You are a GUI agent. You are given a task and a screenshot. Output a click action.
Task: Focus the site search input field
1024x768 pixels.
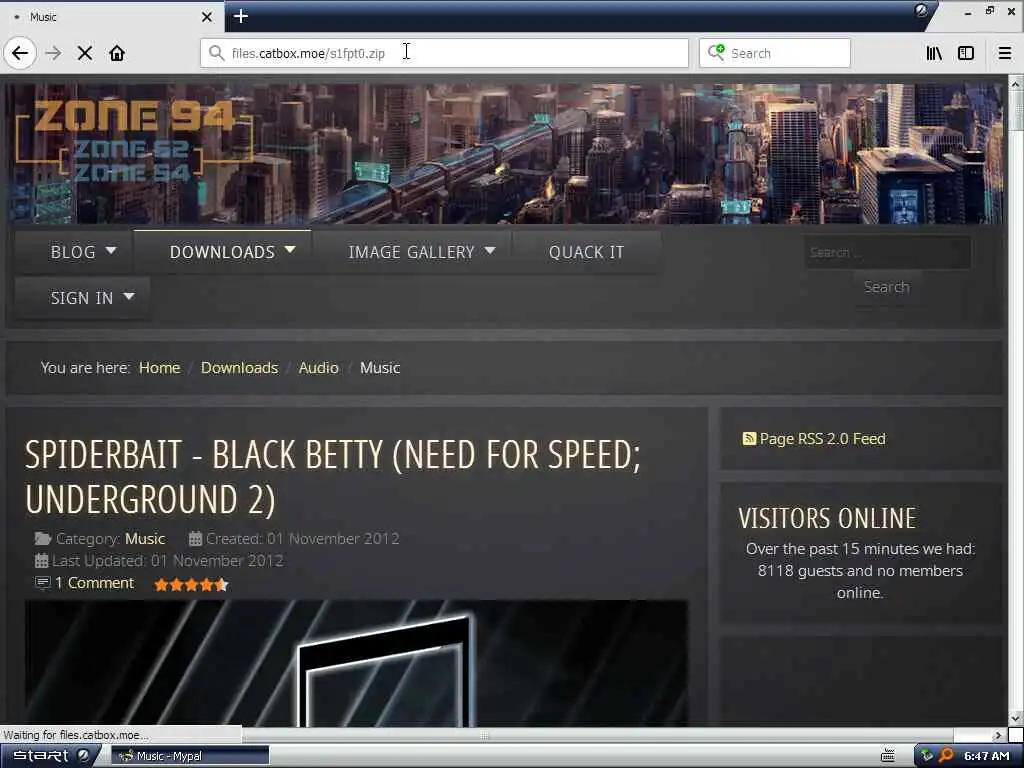point(887,252)
